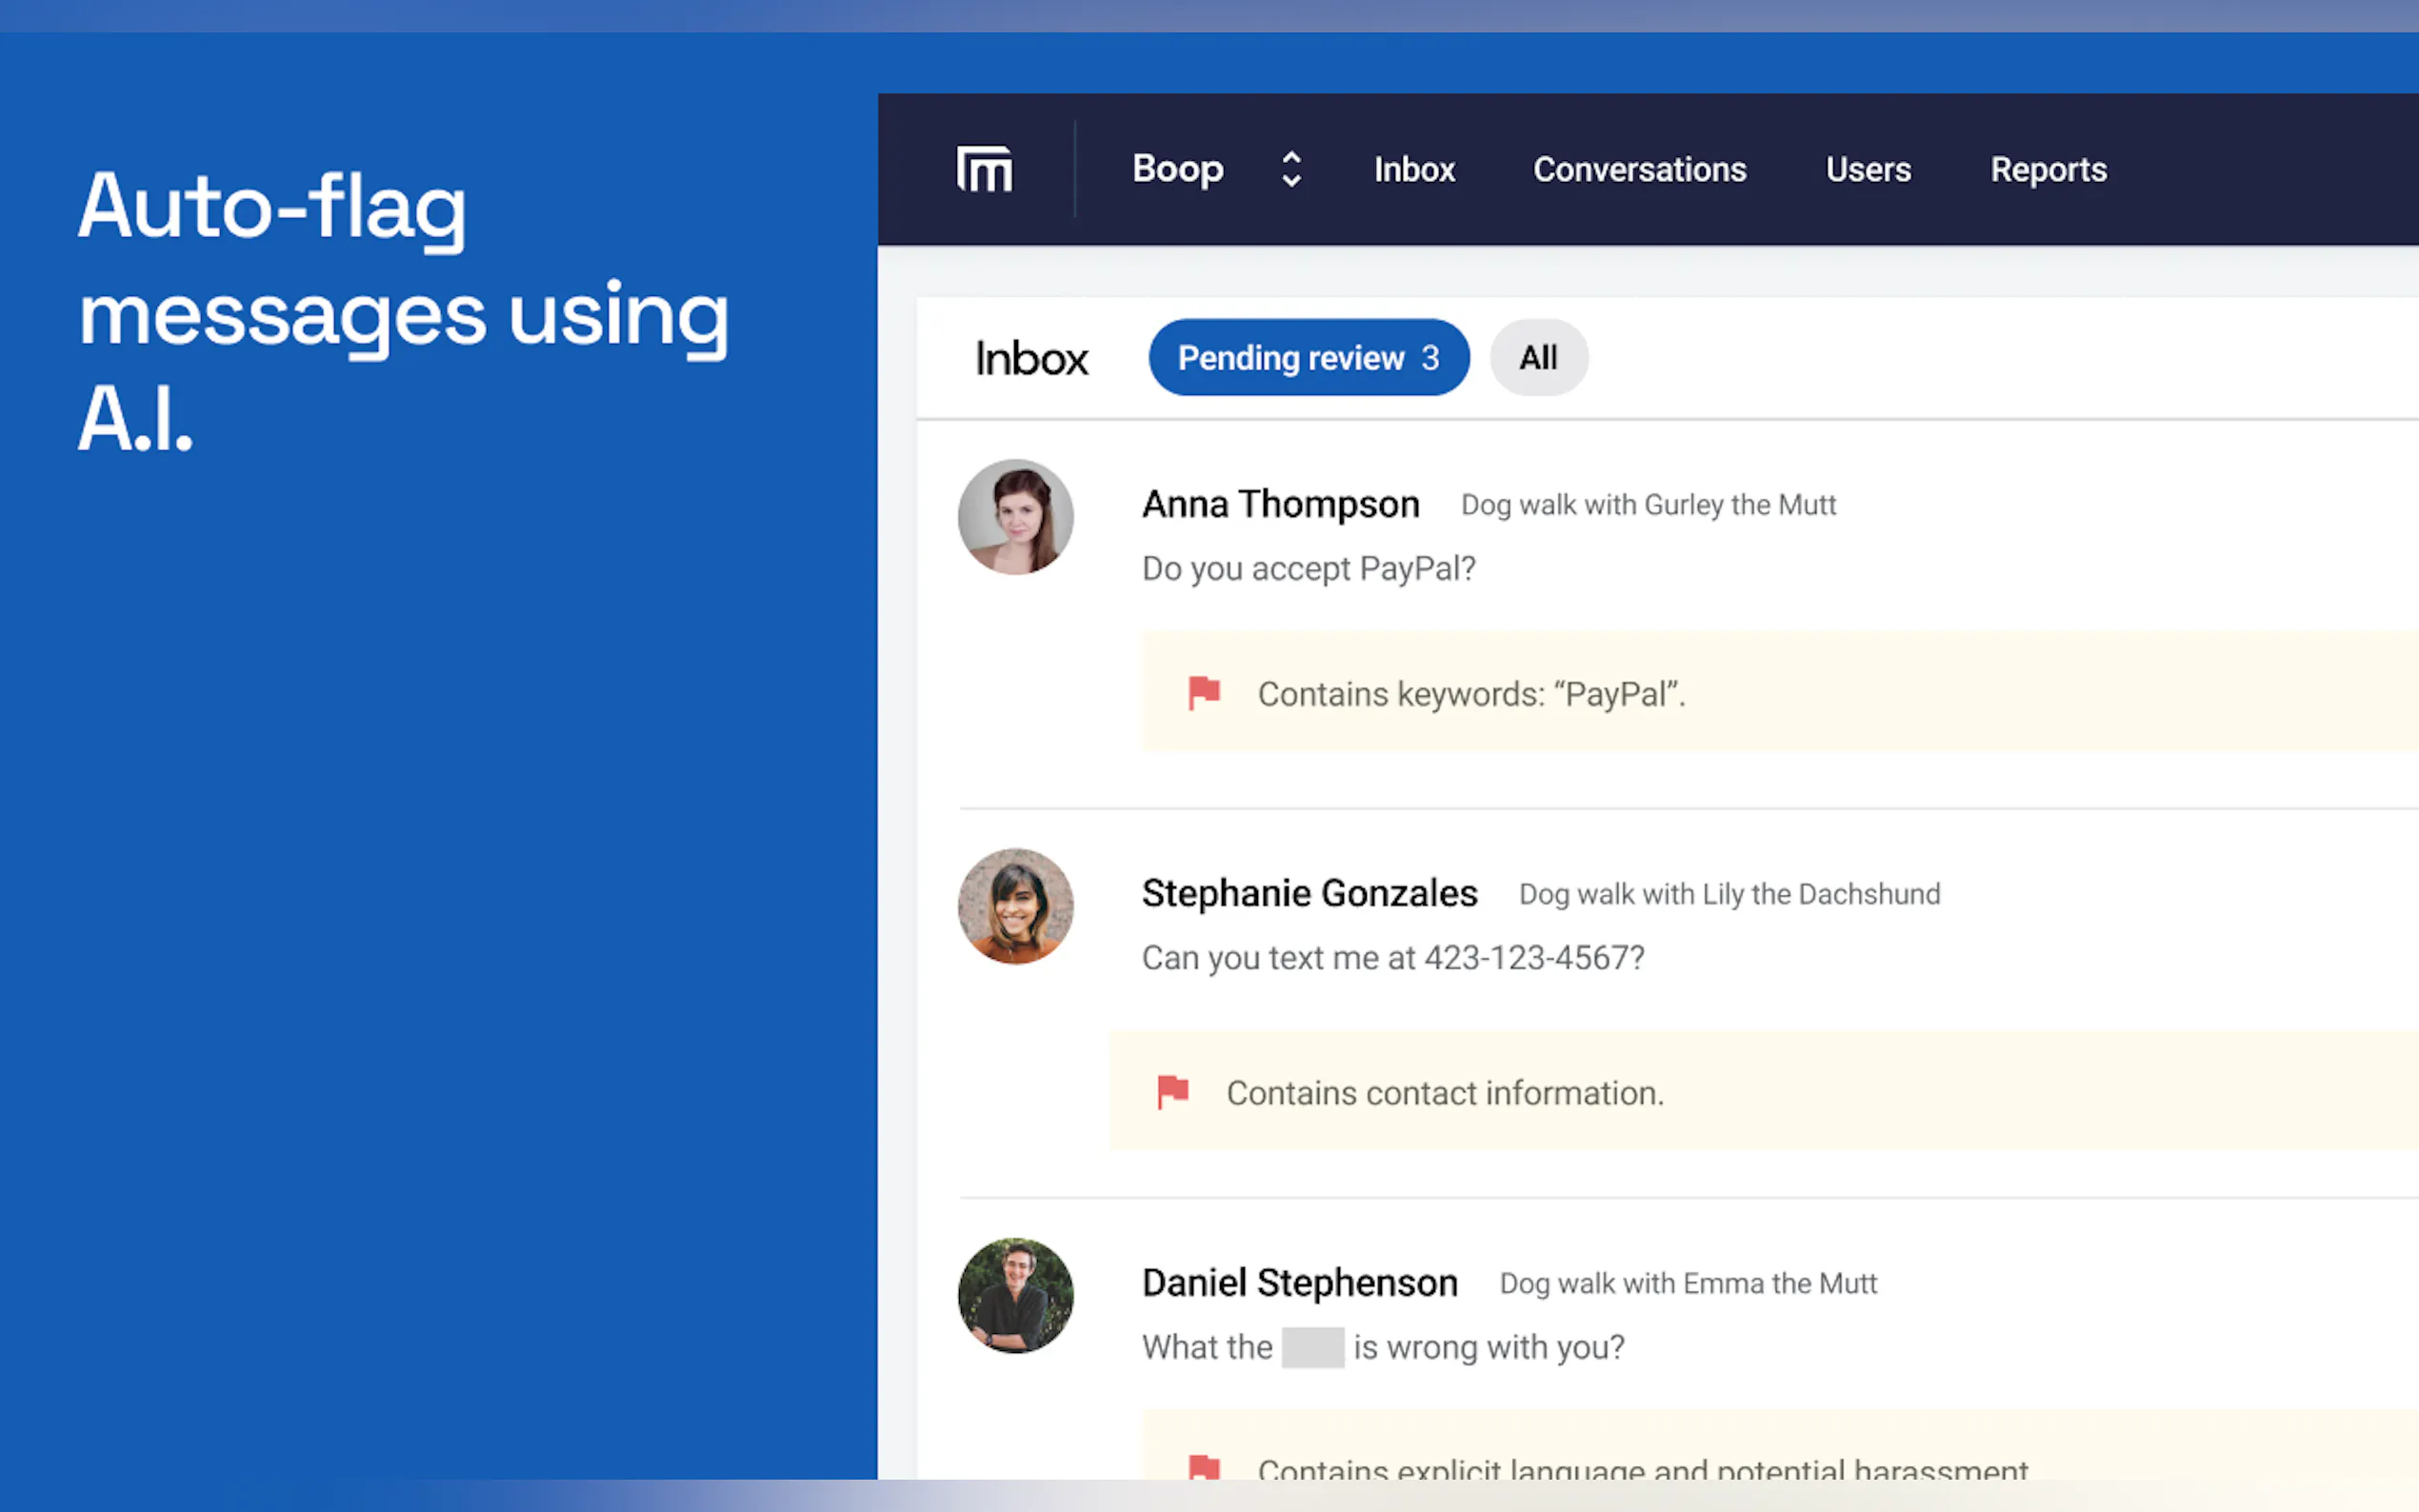Go to Inbox in top navigation
The height and width of the screenshot is (1512, 2419).
pos(1414,170)
